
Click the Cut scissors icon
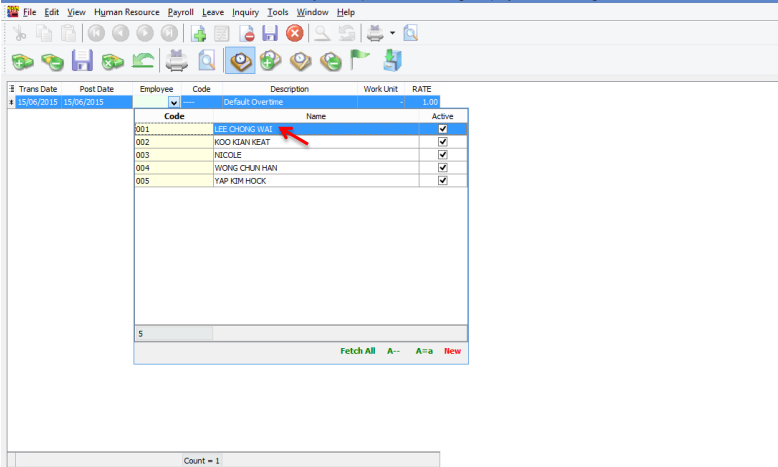tap(19, 33)
